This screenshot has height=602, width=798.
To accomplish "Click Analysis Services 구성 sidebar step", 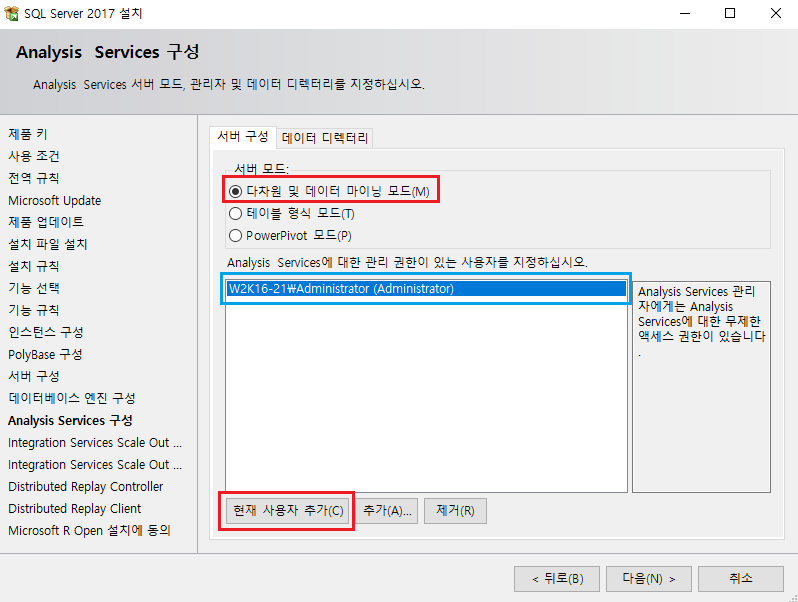I will (70, 420).
